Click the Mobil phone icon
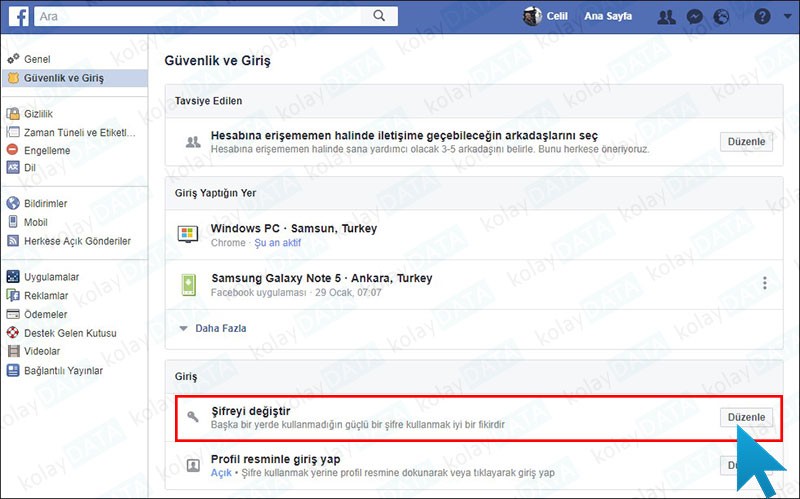Screen dimensions: 800x499 click(13, 222)
